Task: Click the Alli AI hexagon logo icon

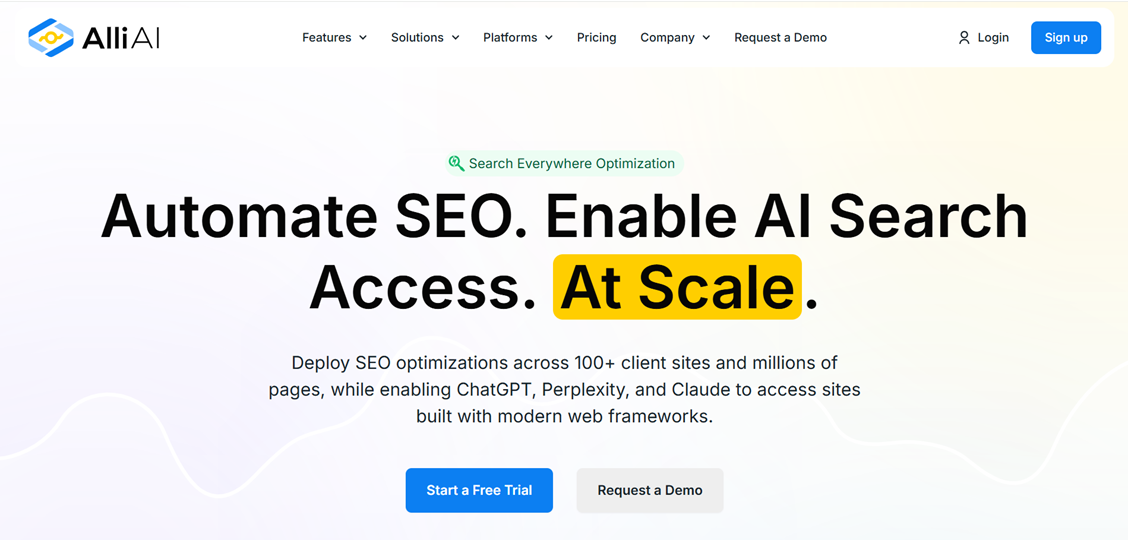Action: click(x=50, y=38)
